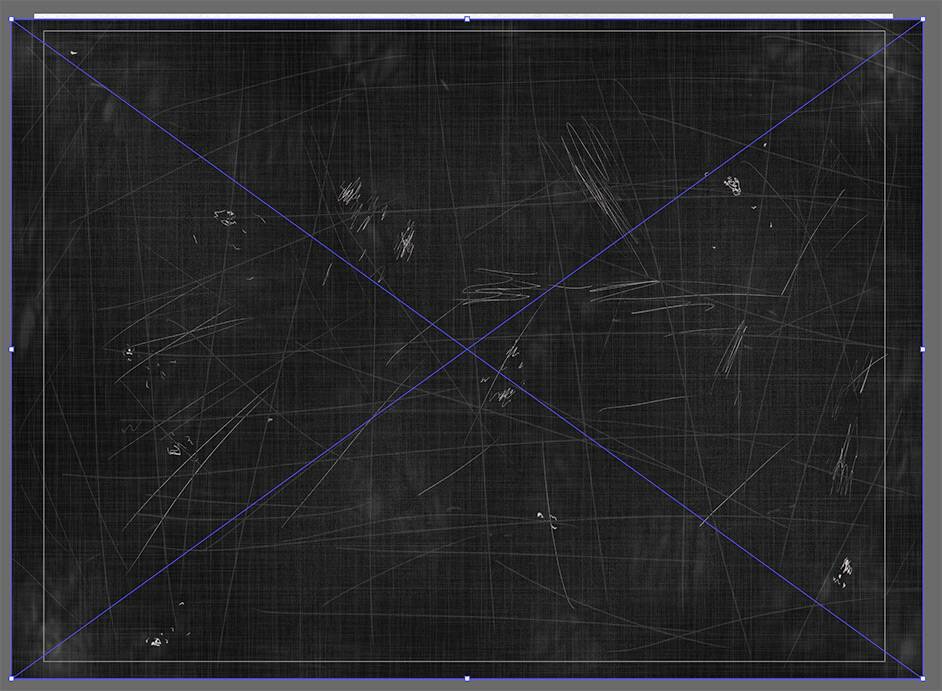Click the top-left corner selection handle
This screenshot has width=942, height=691.
pos(11,19)
